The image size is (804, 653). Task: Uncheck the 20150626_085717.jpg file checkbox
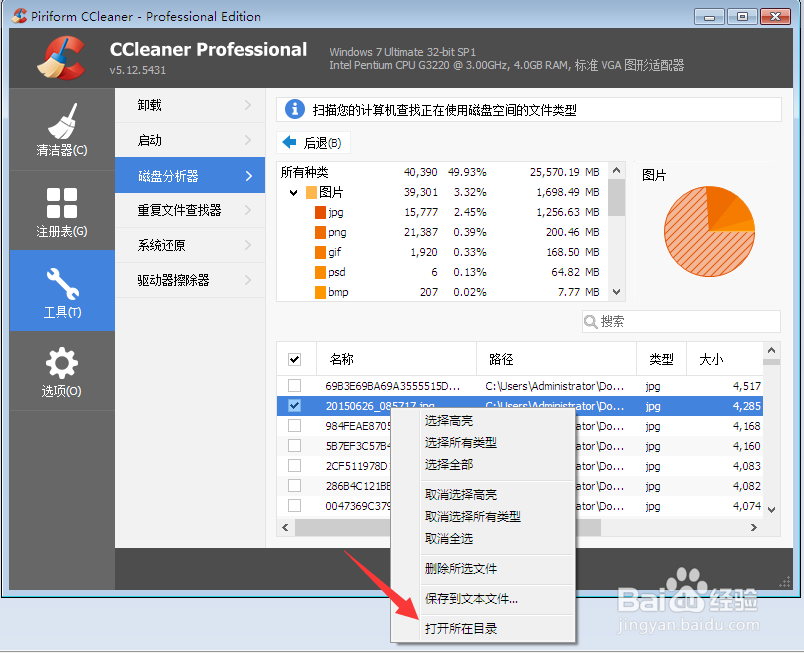(x=294, y=405)
